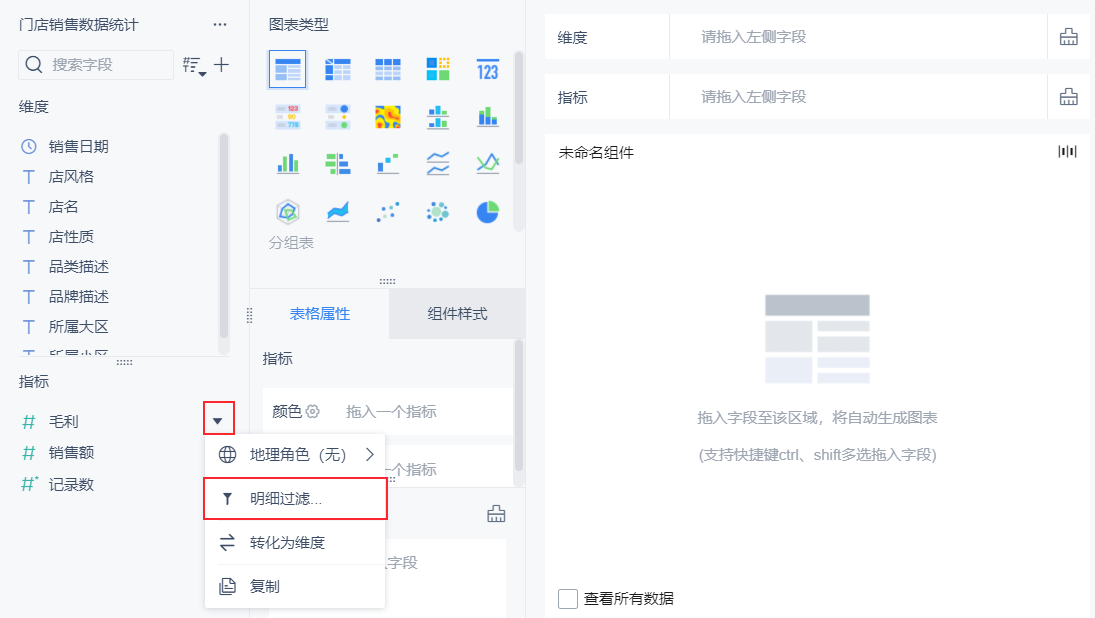Click the drag handle below the chart type grid
Screen dimensions: 1095x618
click(x=388, y=281)
